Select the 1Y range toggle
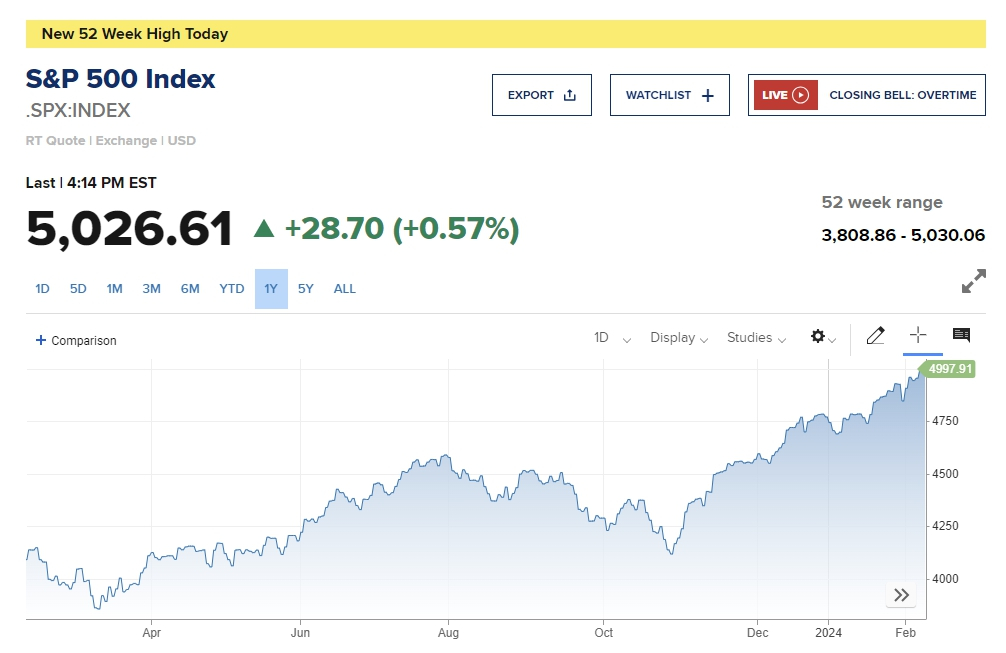The height and width of the screenshot is (653, 1006). tap(271, 289)
